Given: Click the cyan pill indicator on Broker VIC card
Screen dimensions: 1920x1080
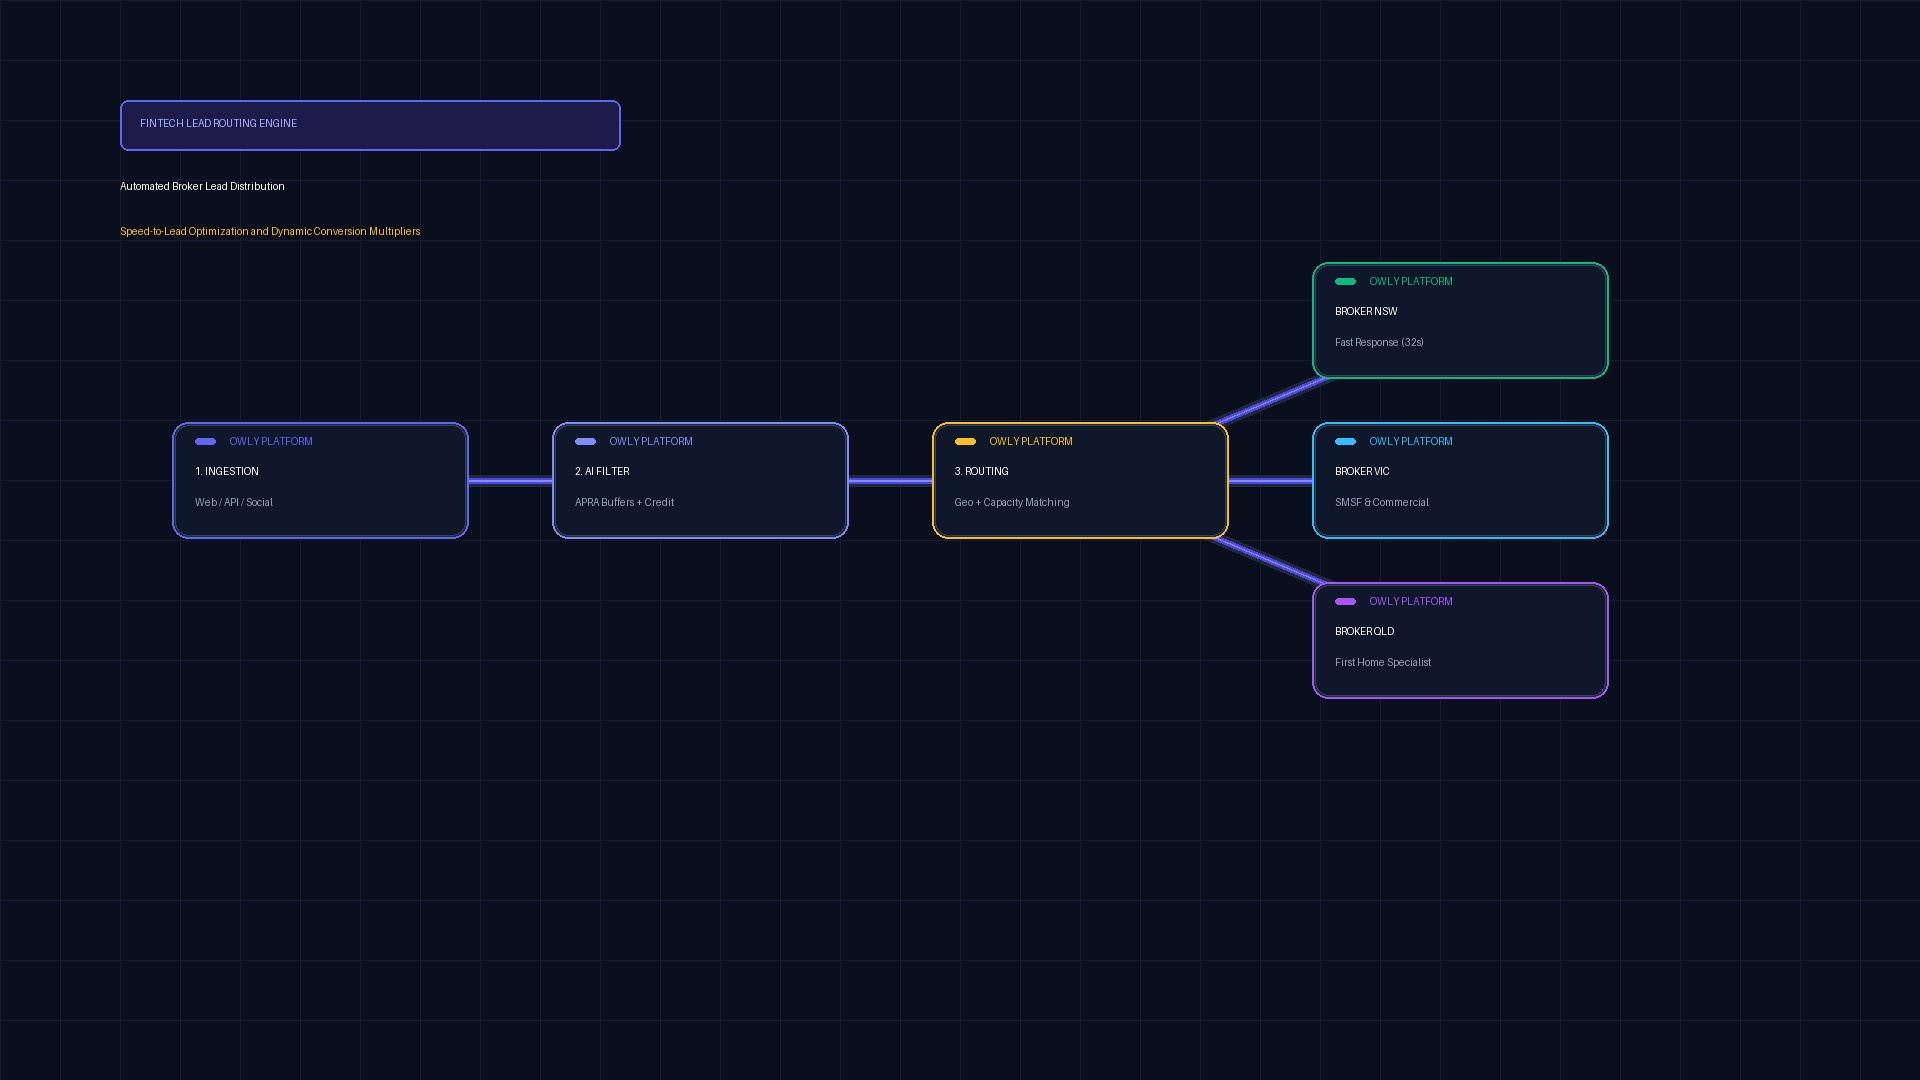Looking at the screenshot, I should (x=1345, y=441).
